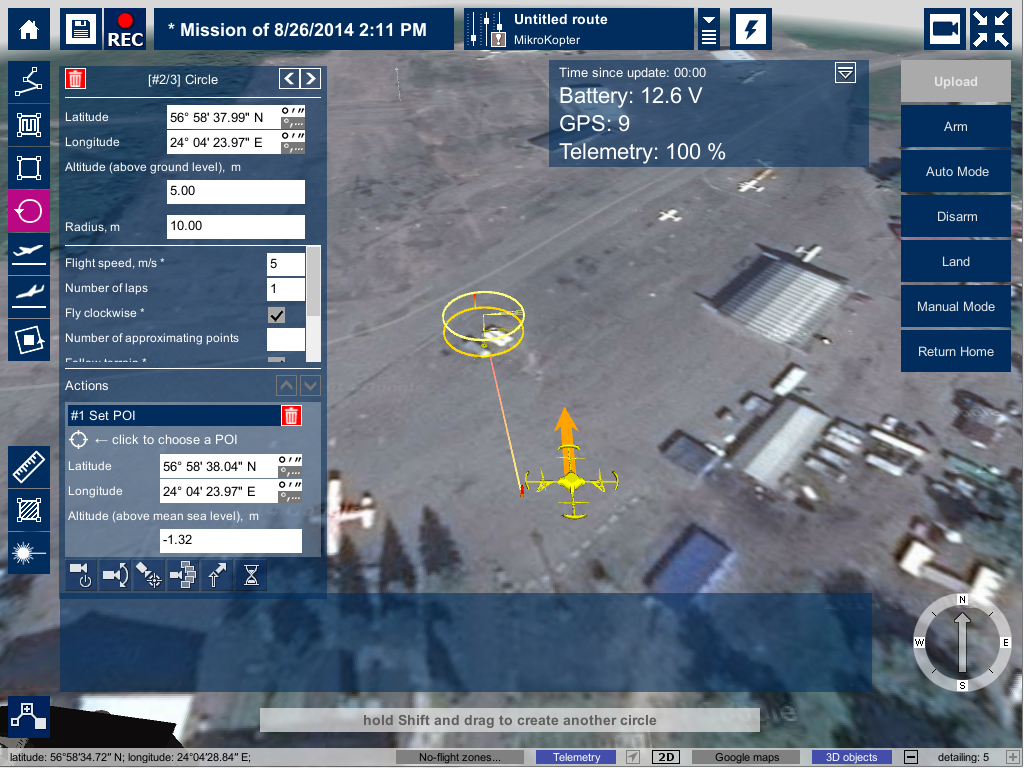Open the Google maps layer selector
This screenshot has height=768, width=1024.
[746, 758]
